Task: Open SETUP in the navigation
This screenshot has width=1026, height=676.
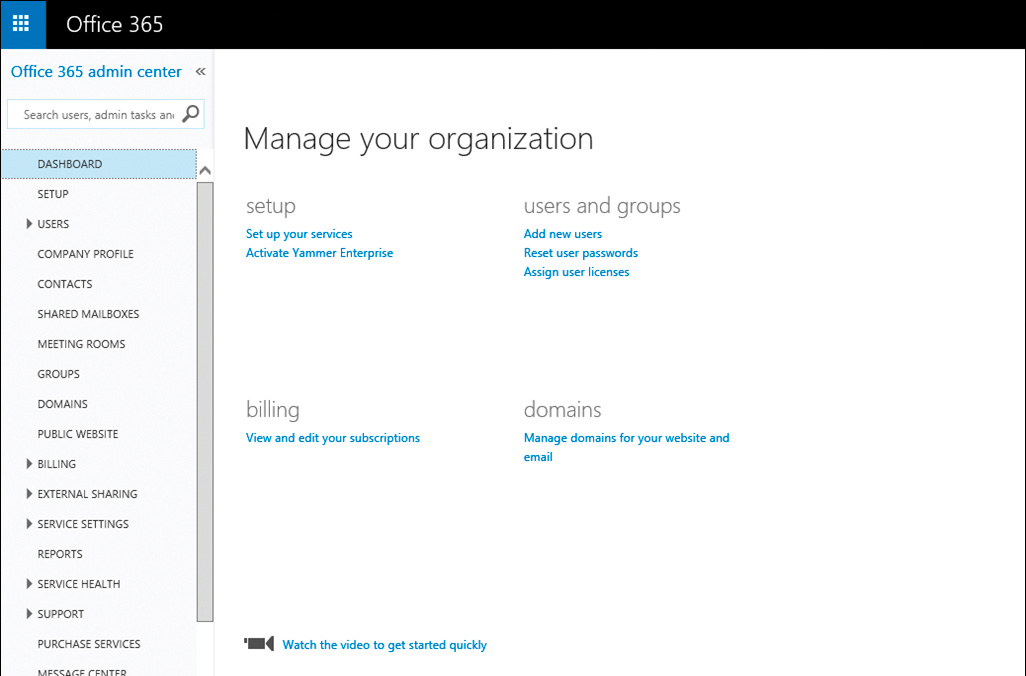Action: pyautogui.click(x=53, y=194)
